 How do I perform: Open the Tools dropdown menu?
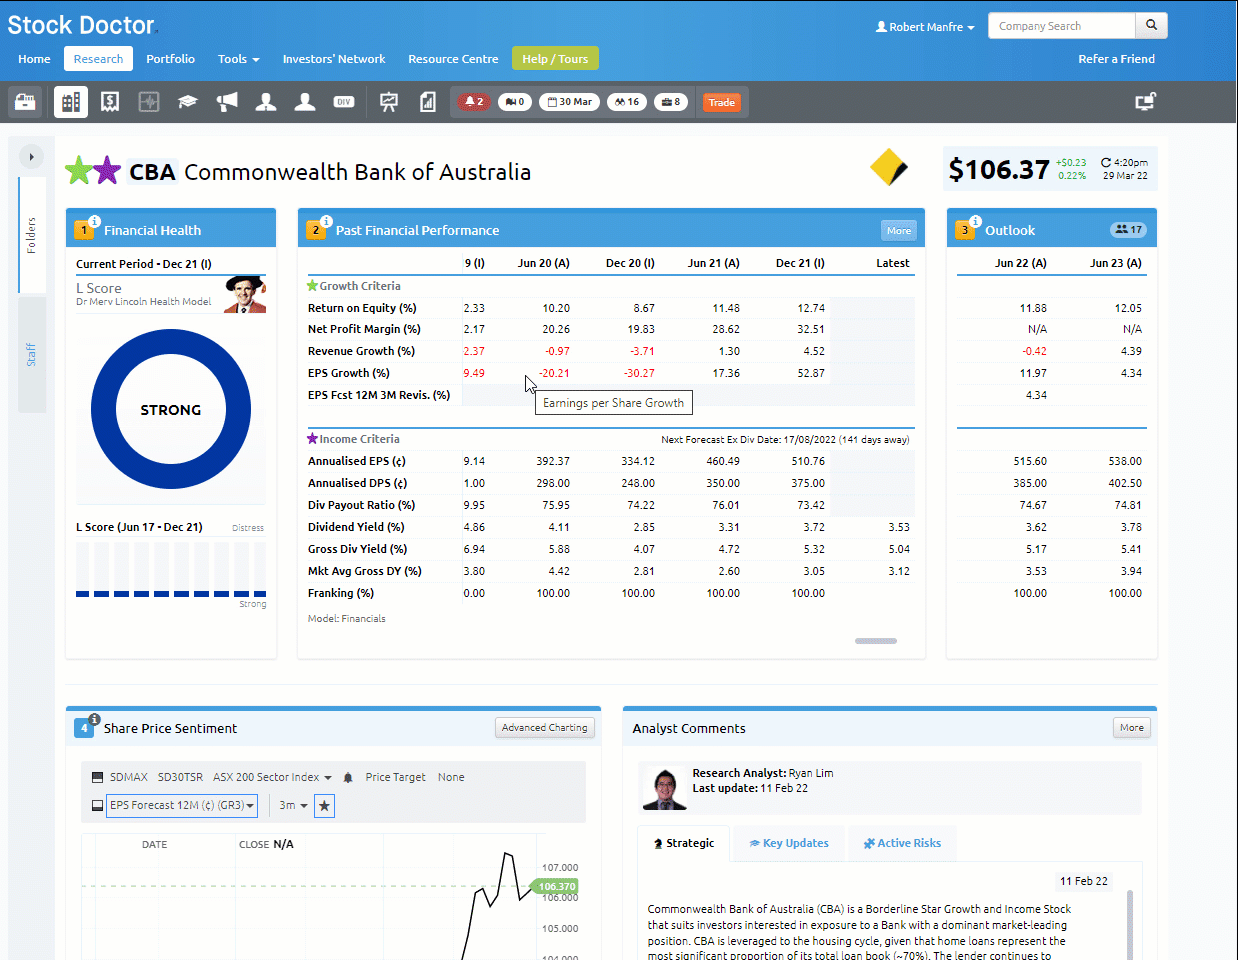pyautogui.click(x=239, y=59)
